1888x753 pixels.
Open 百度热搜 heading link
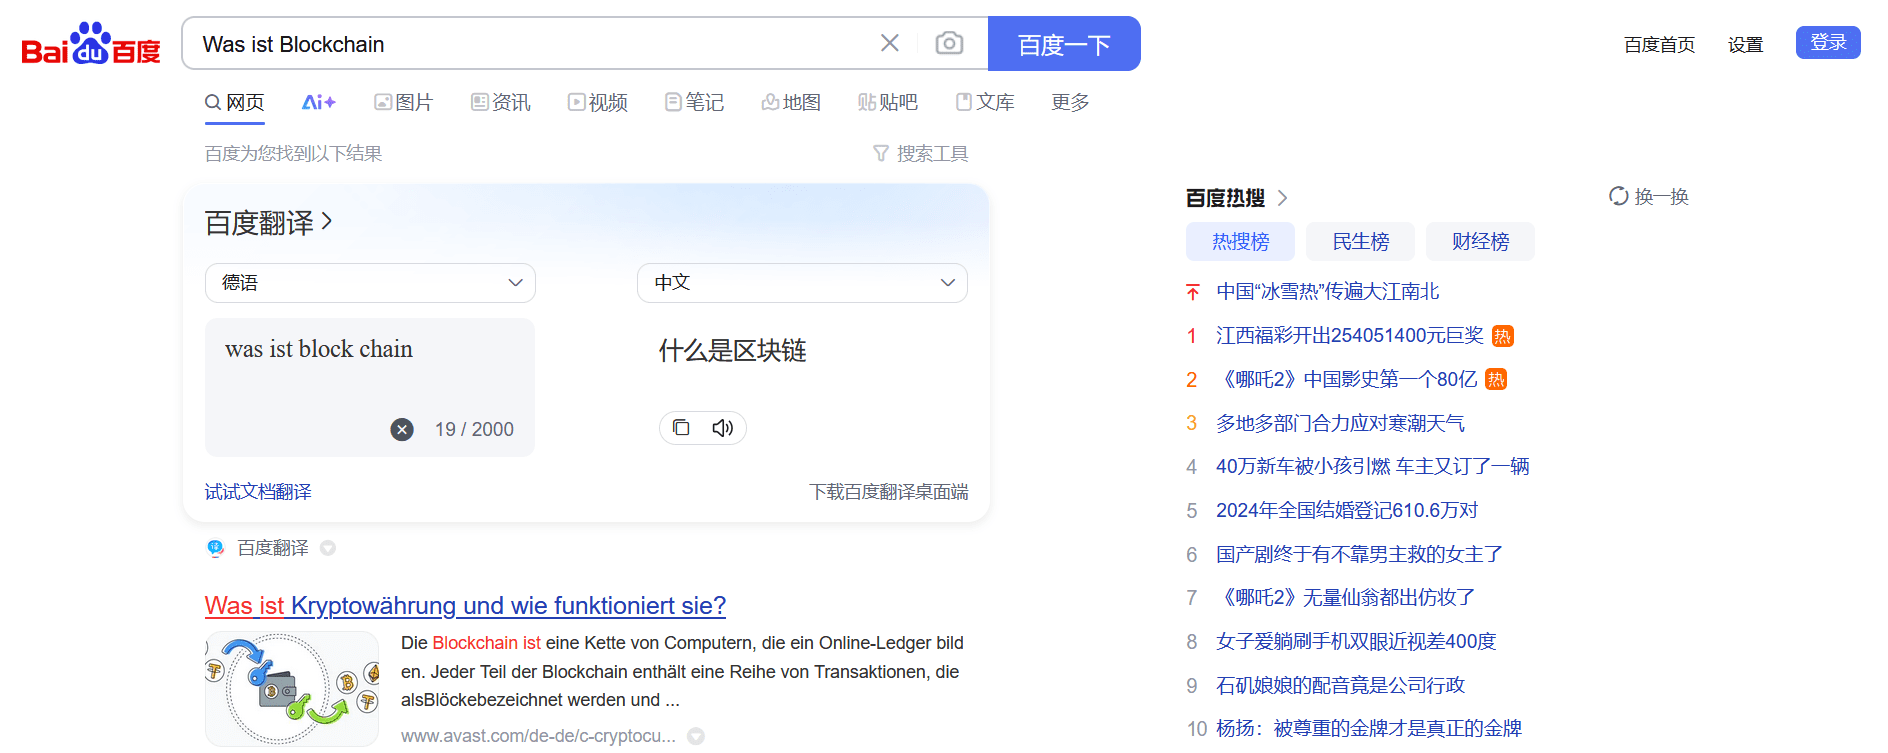[x=1236, y=198]
